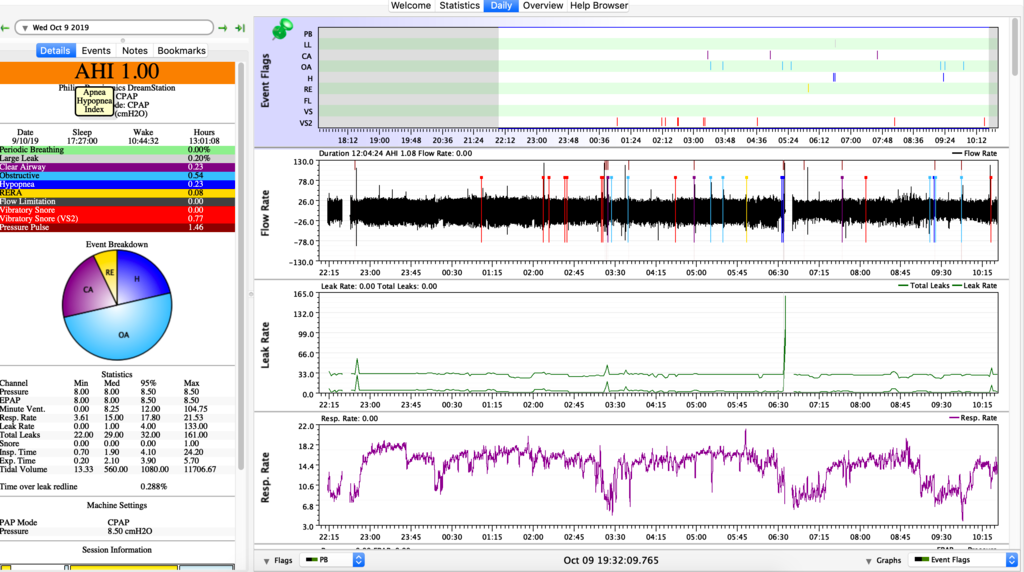
Task: Switch to the Events tab
Action: coord(96,50)
